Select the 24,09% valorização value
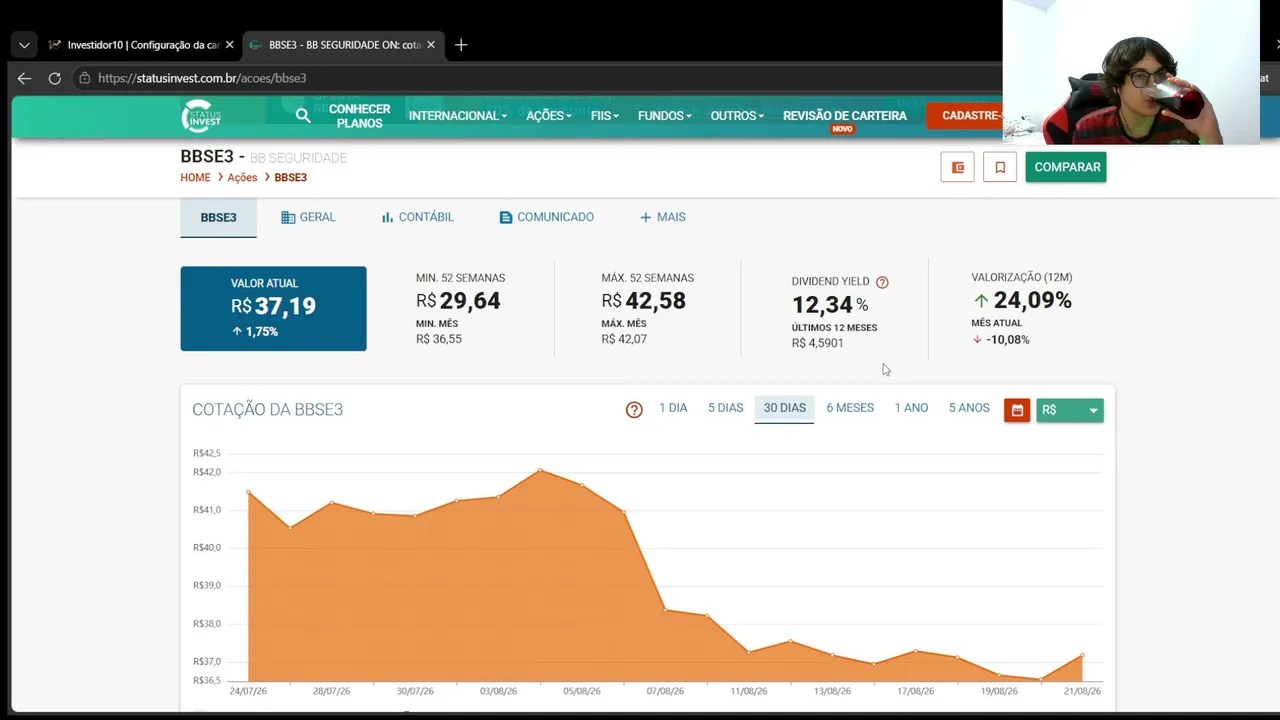 pyautogui.click(x=1033, y=301)
